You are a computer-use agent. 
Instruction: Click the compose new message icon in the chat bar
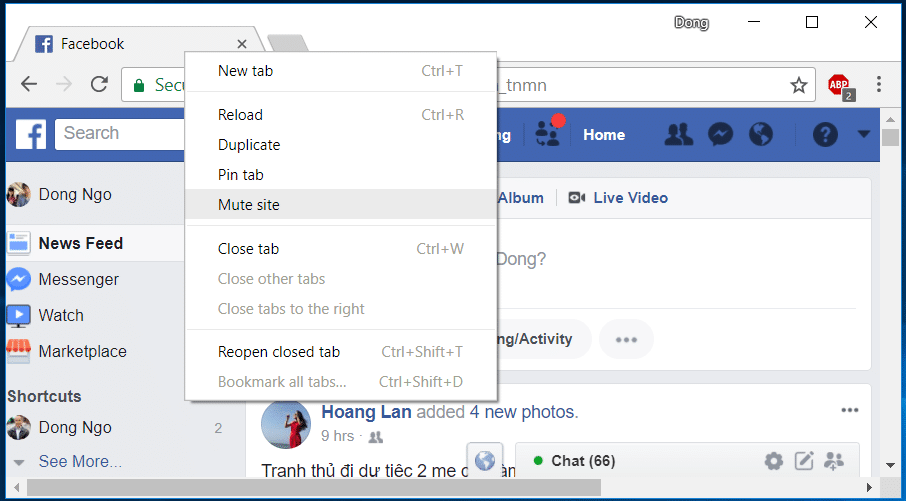pos(803,461)
